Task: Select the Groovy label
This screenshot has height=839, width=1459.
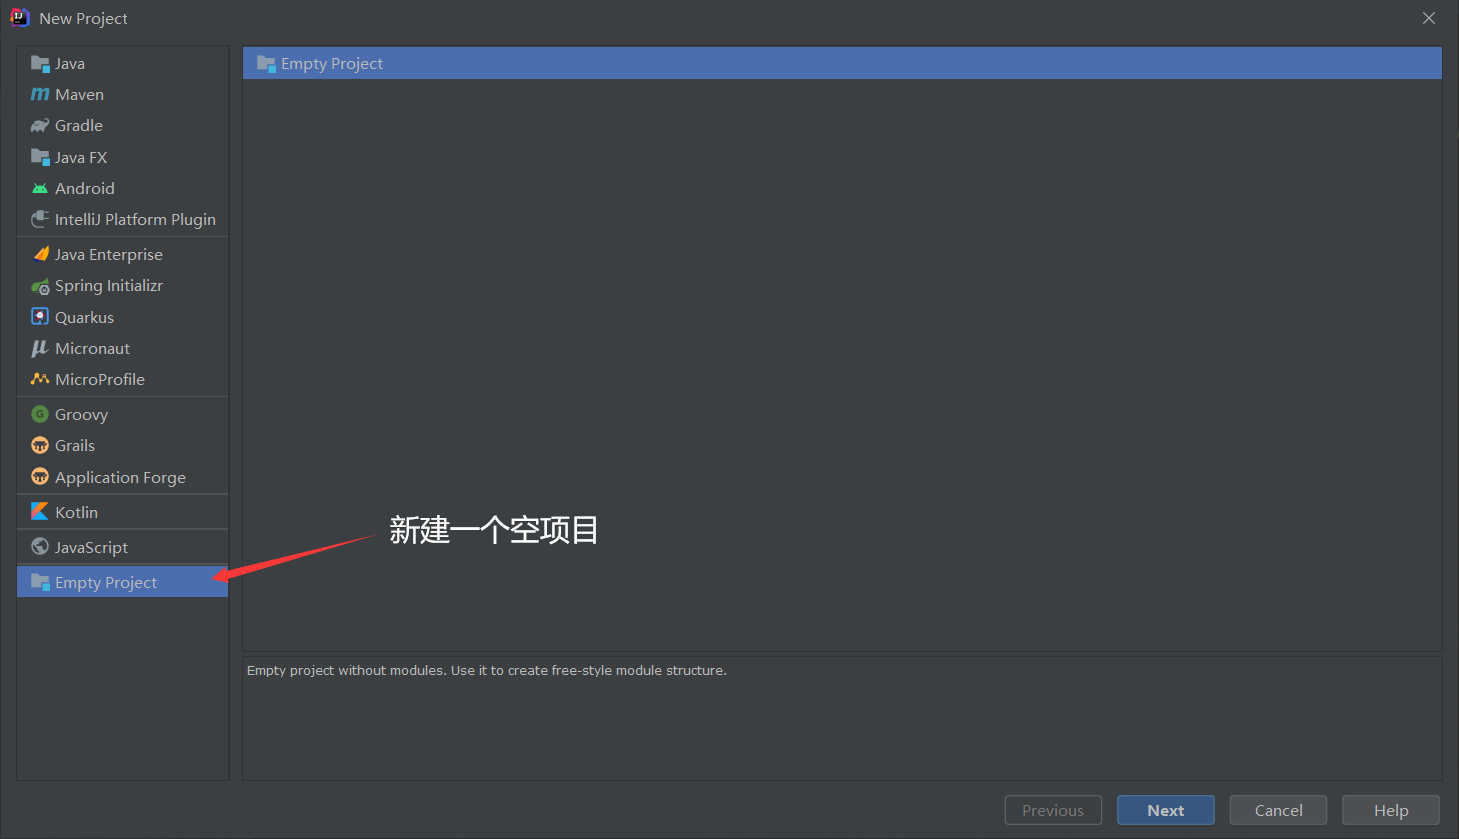Action: pos(81,414)
